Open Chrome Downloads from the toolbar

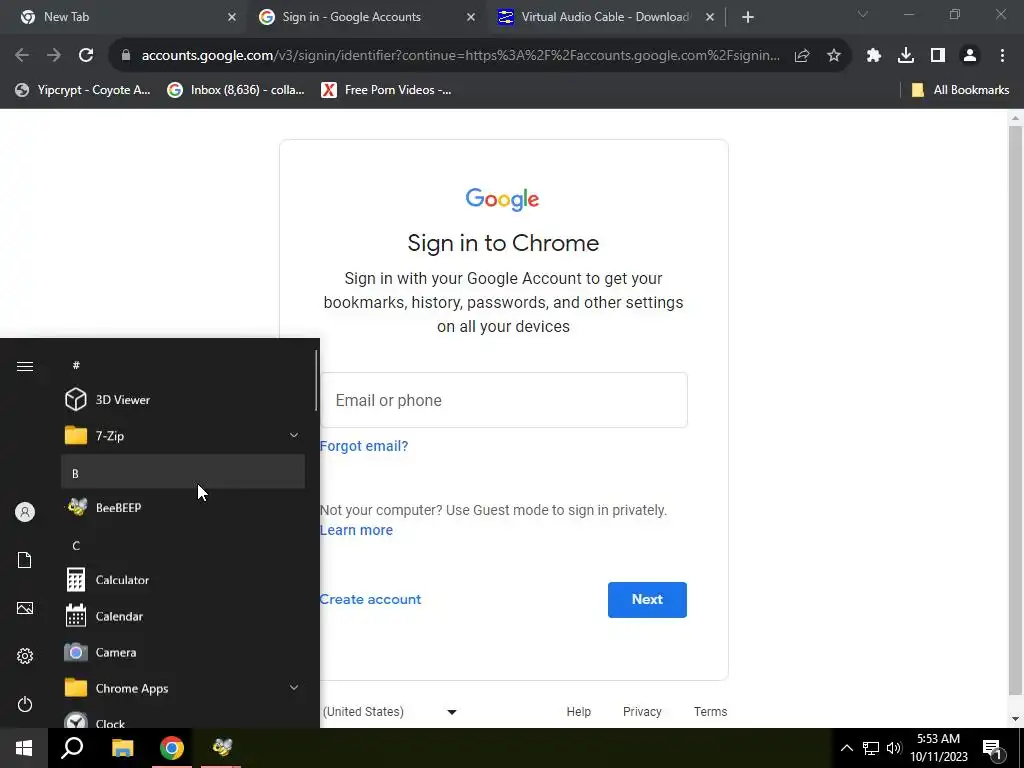(905, 56)
